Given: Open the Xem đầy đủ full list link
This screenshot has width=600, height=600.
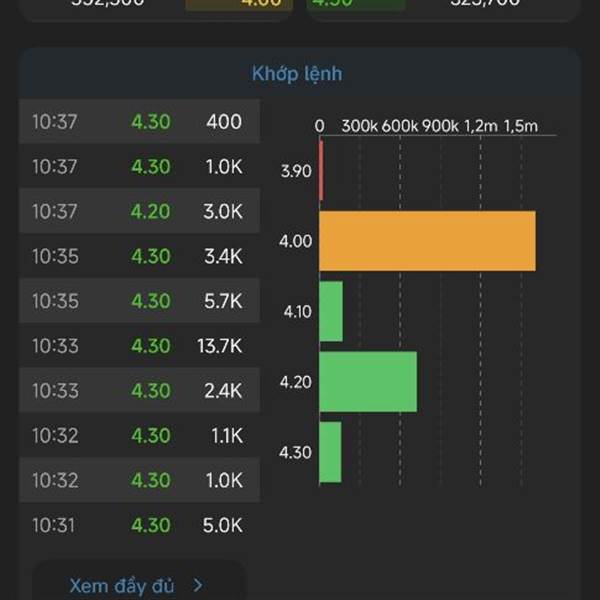Looking at the screenshot, I should click(122, 586).
